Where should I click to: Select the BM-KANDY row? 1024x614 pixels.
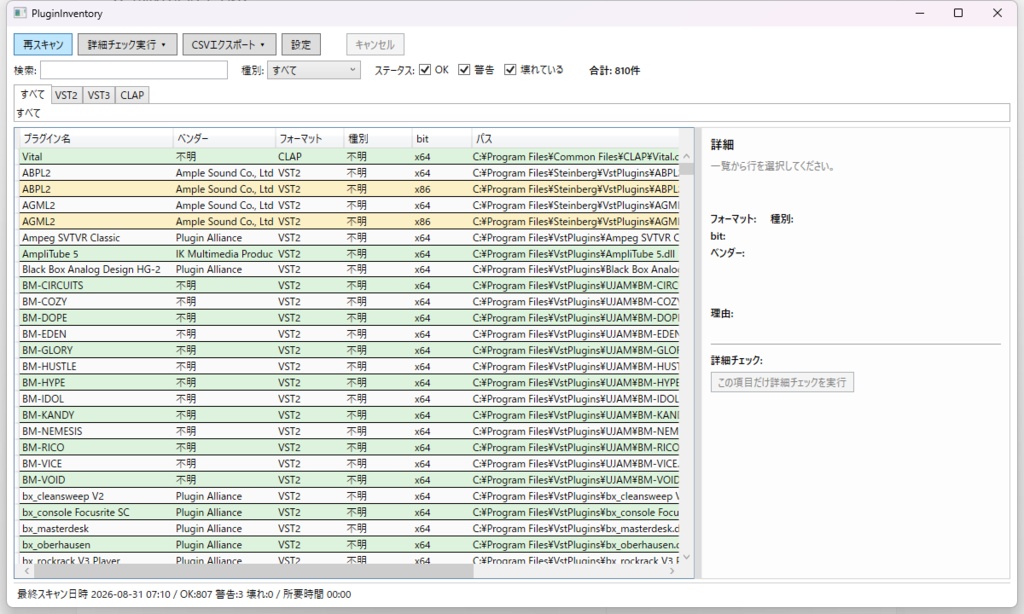pos(349,415)
